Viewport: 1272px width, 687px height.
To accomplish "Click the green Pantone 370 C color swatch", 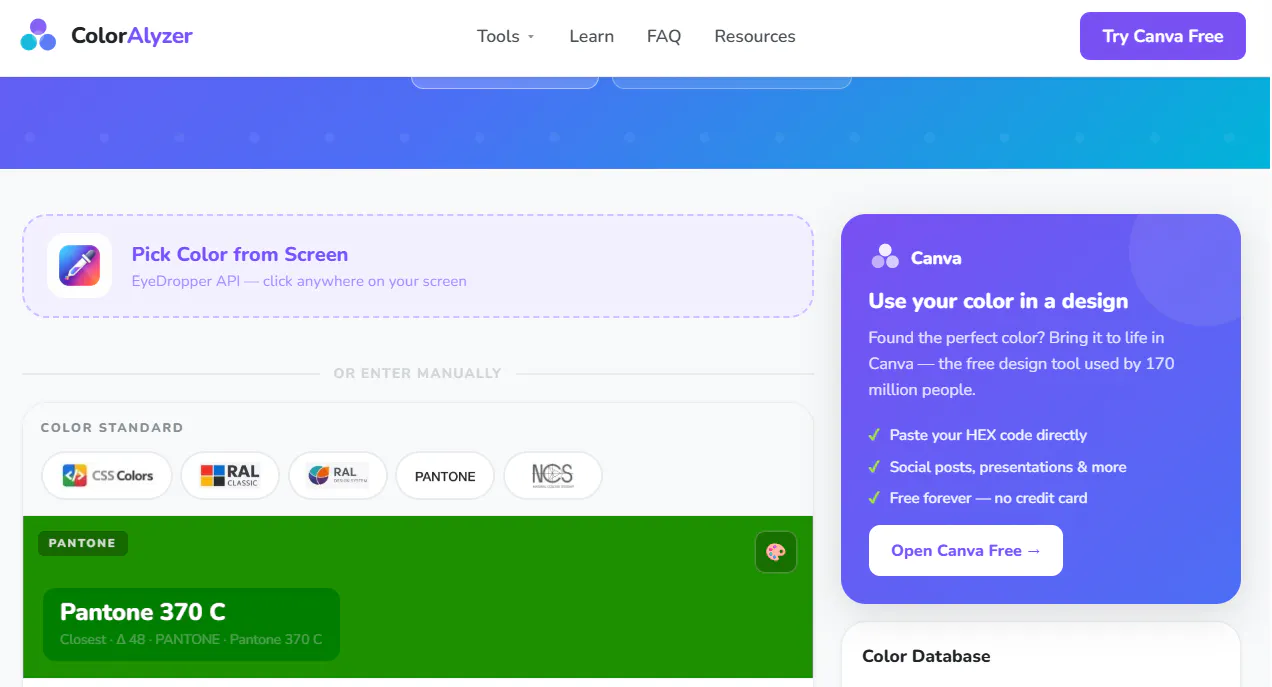I will (x=418, y=597).
